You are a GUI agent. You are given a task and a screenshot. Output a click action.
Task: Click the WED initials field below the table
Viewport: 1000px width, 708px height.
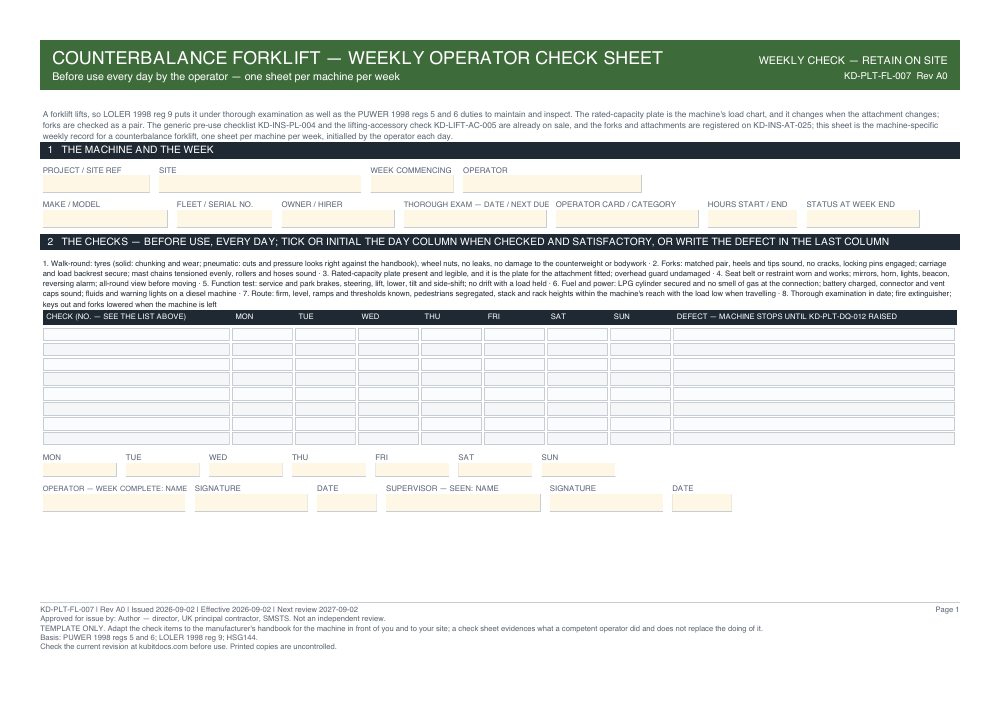click(246, 470)
